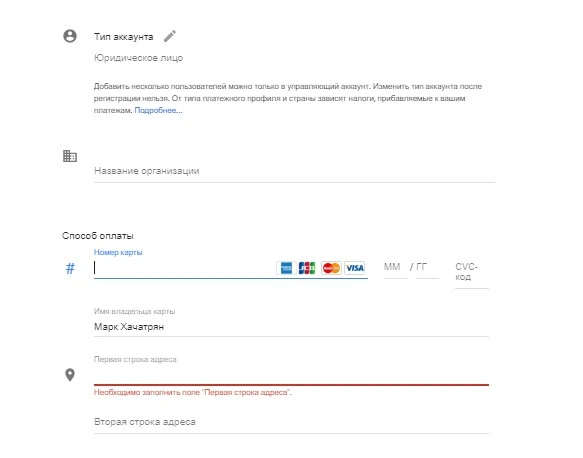
Task: Click the address location pin icon
Action: coord(70,375)
